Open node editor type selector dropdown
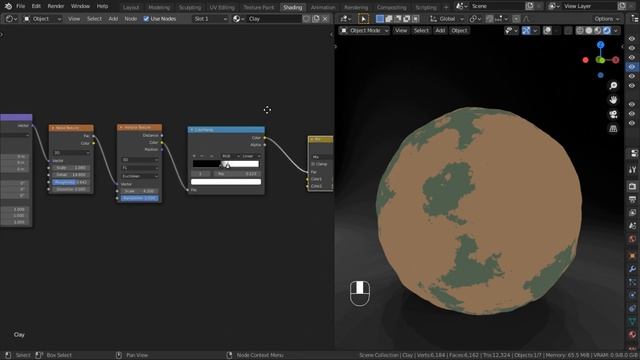The height and width of the screenshot is (360, 640). coord(11,19)
